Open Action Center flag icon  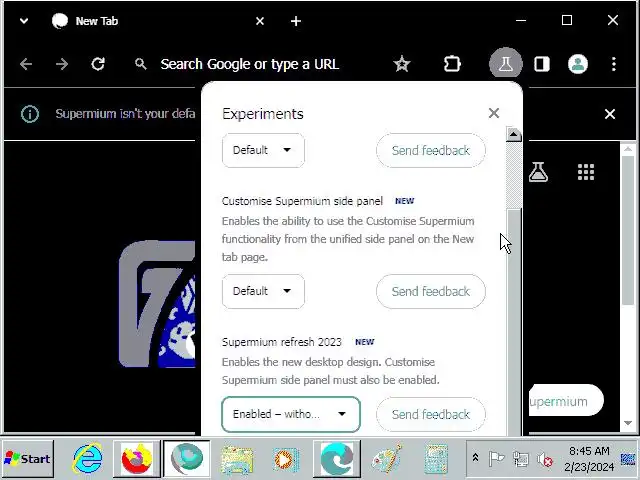point(496,459)
